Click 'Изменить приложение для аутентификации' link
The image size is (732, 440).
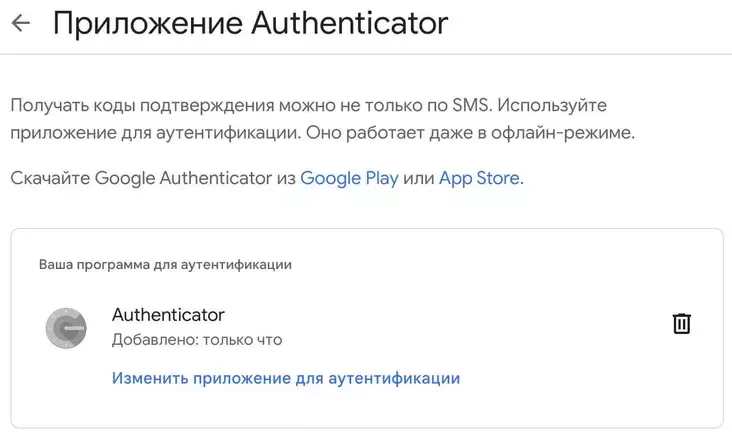tap(285, 378)
